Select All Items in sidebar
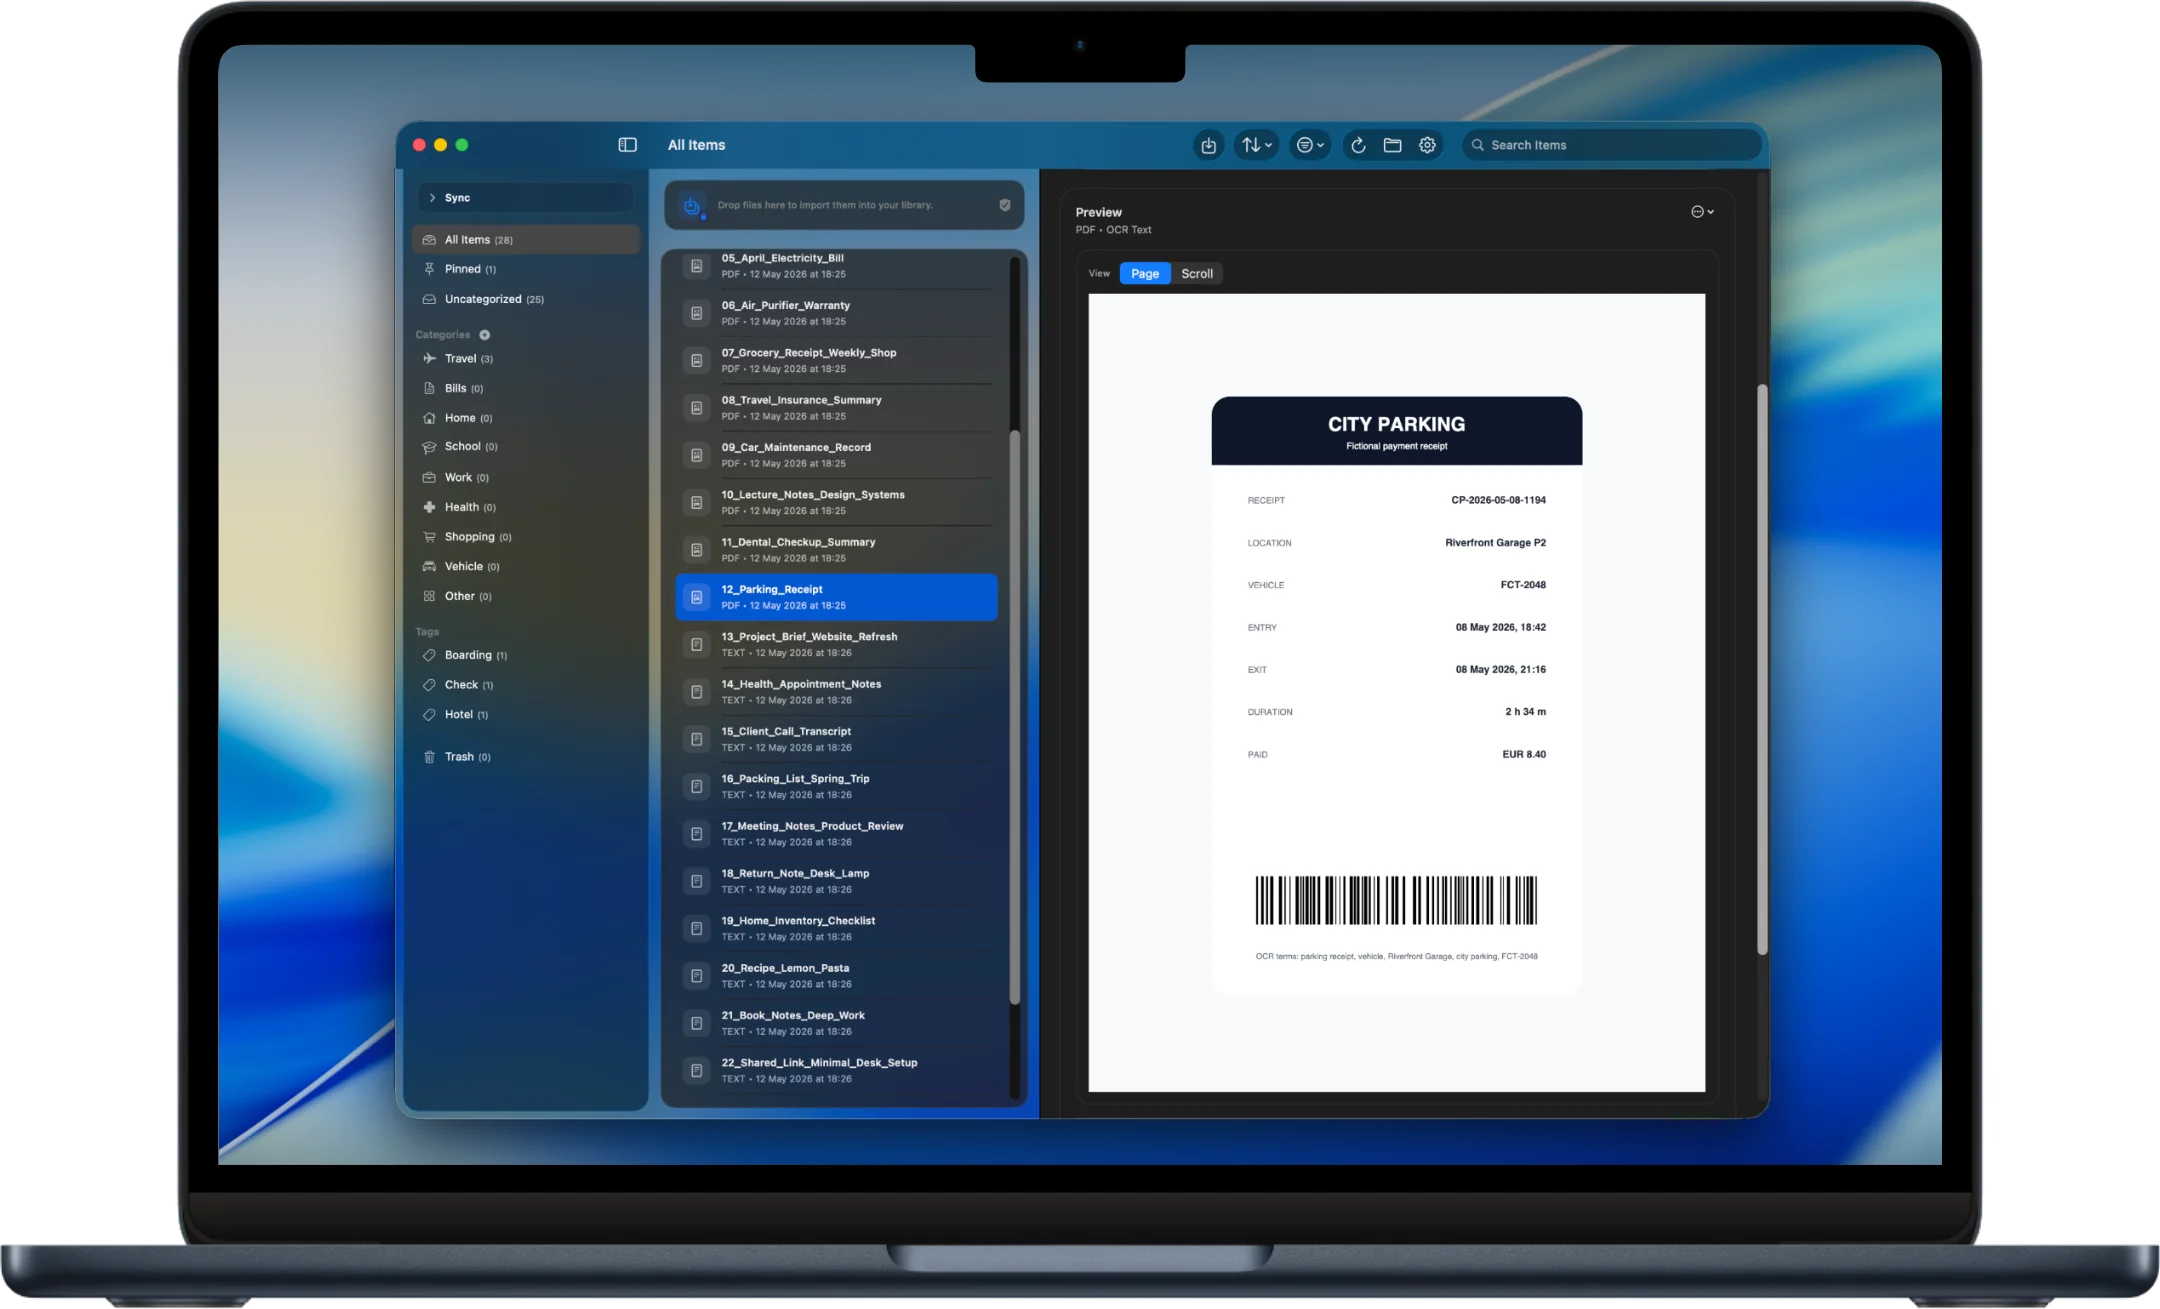Screen dimensions: 2160x1309 tap(526, 240)
